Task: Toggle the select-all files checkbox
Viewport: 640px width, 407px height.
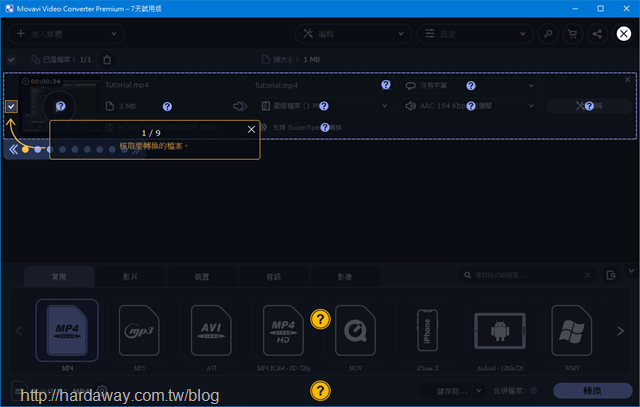Action: 11,60
